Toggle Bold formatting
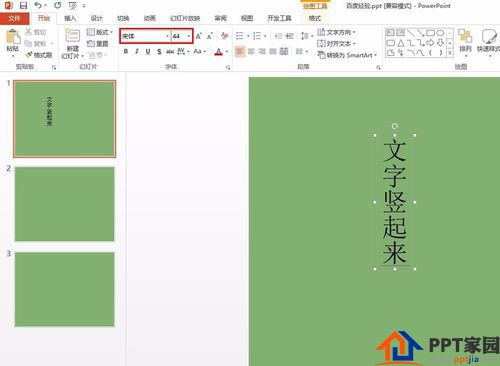The width and height of the screenshot is (500, 366). pyautogui.click(x=126, y=51)
